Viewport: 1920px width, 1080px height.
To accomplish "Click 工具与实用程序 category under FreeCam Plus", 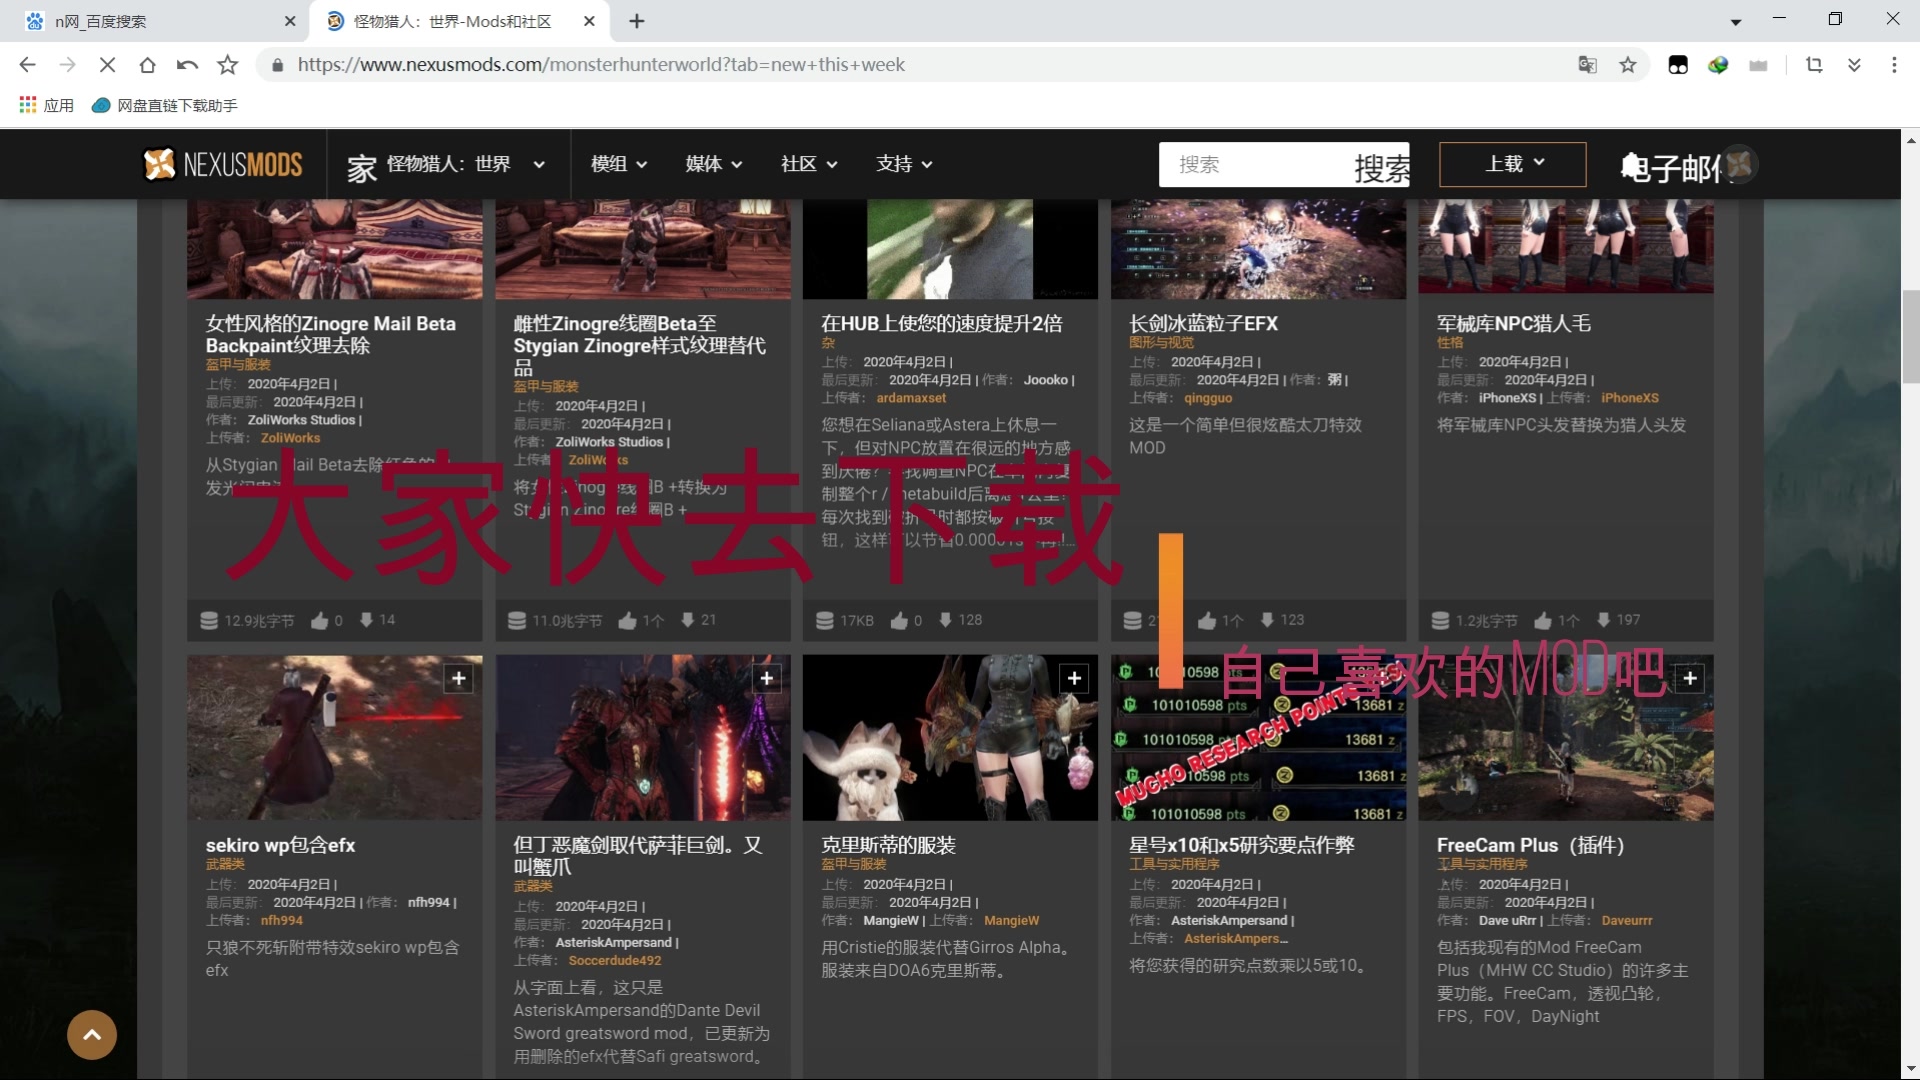I will click(1482, 863).
